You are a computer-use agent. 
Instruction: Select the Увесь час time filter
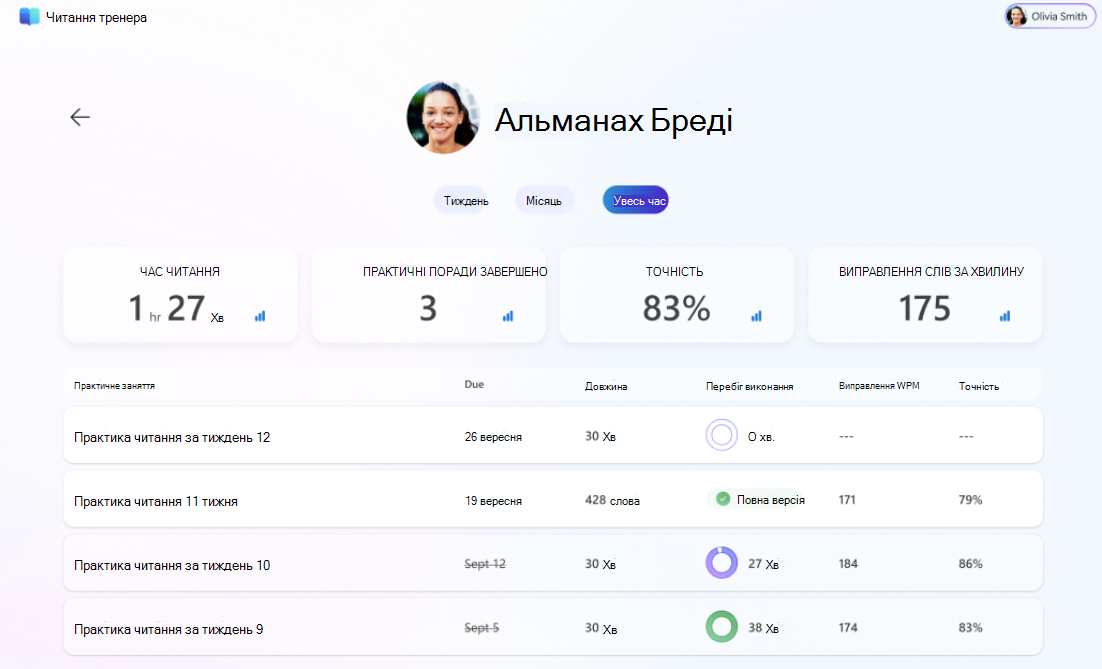pos(635,200)
